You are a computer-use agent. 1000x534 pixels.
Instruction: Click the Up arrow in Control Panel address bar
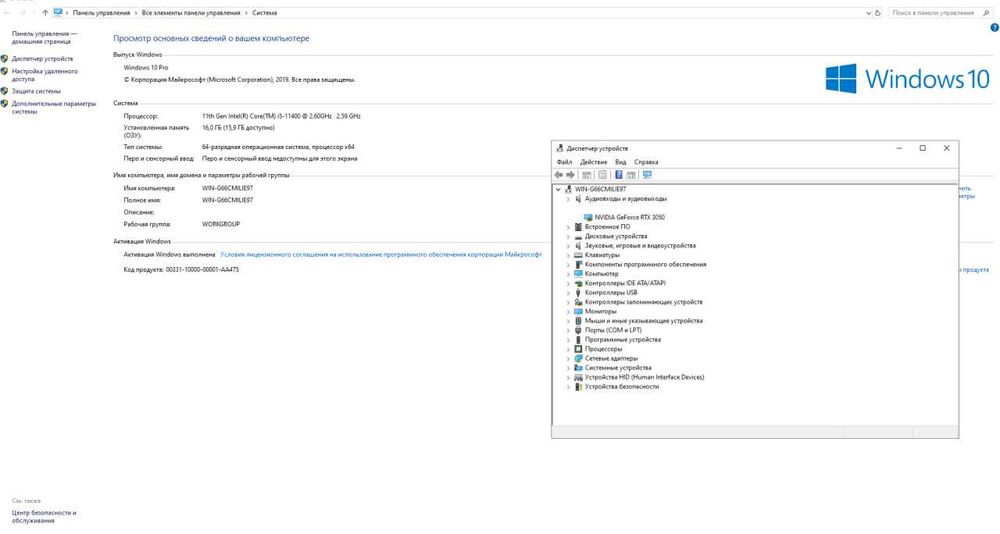pos(45,13)
